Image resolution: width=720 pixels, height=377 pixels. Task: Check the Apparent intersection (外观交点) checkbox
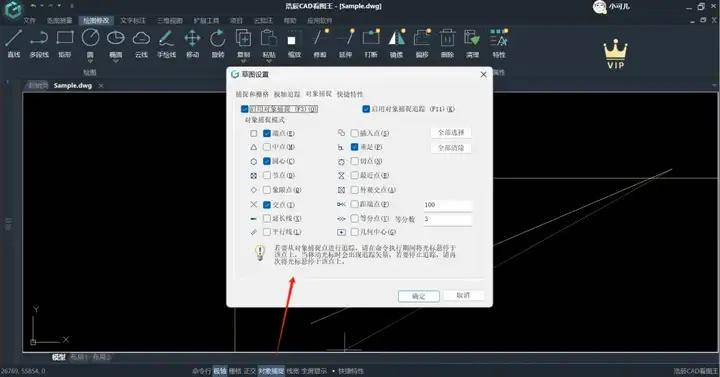coord(354,190)
